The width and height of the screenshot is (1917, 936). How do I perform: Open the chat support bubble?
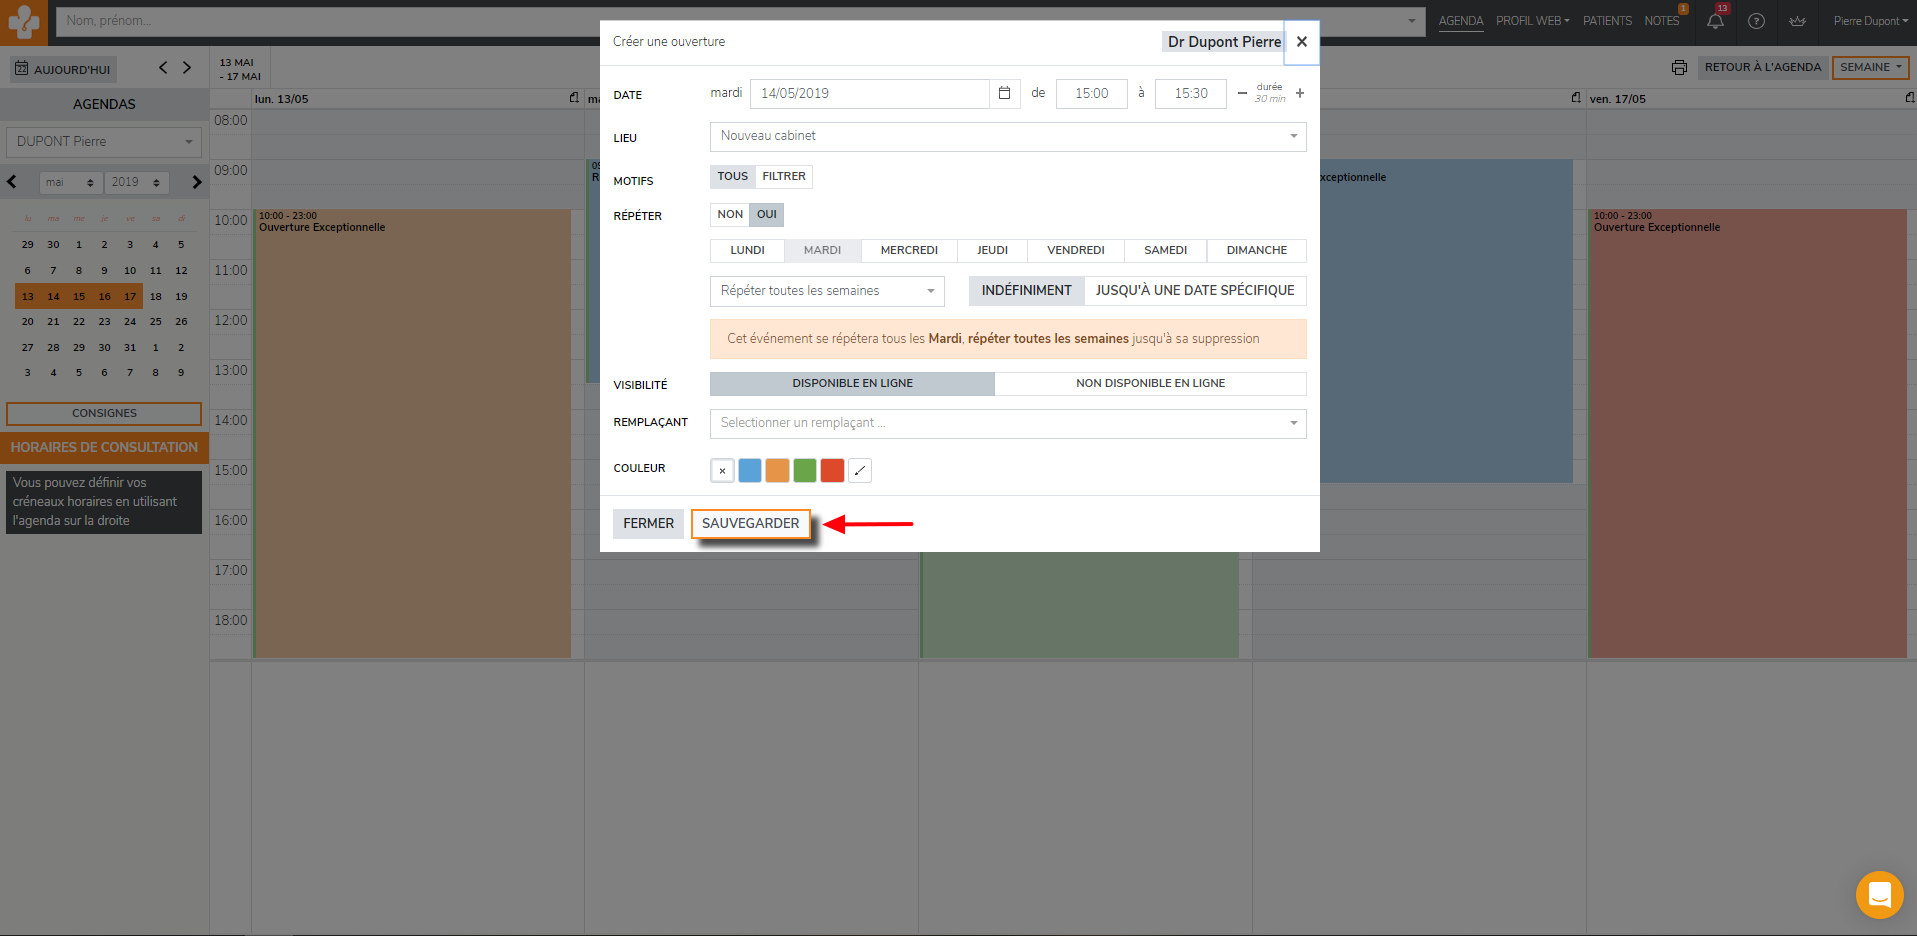click(x=1879, y=894)
